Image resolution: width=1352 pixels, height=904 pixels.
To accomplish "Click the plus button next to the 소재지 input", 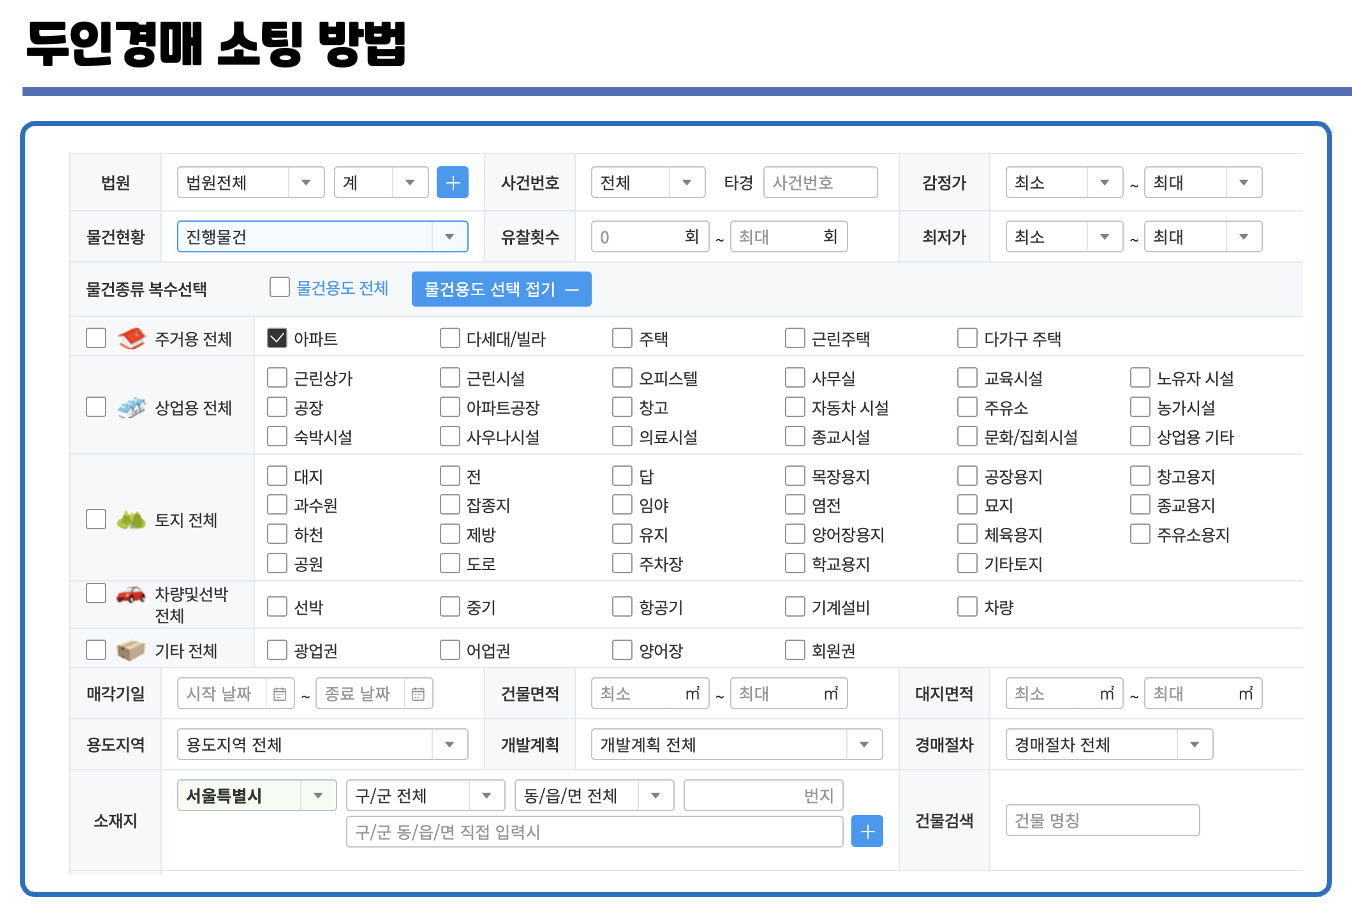I will [867, 831].
